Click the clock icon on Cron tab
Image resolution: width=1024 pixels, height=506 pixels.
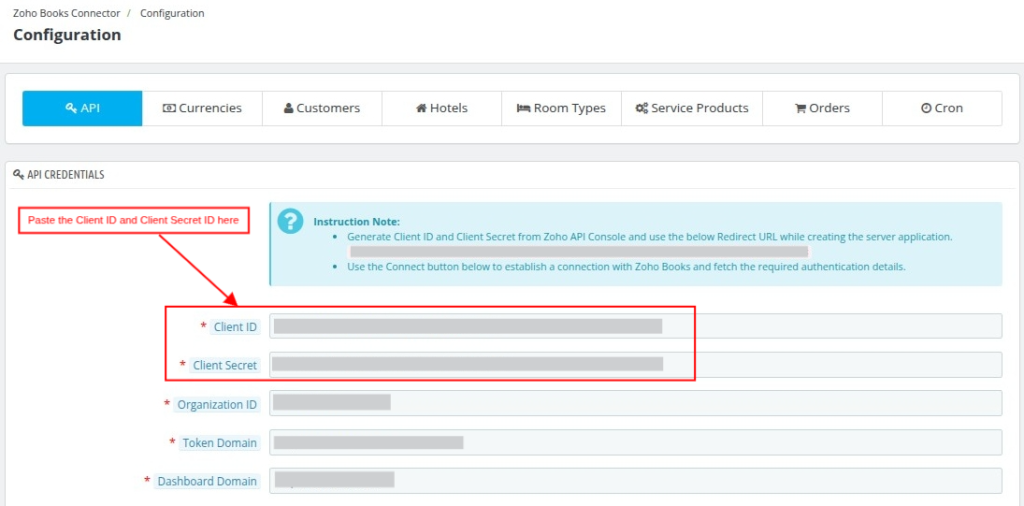(x=926, y=108)
